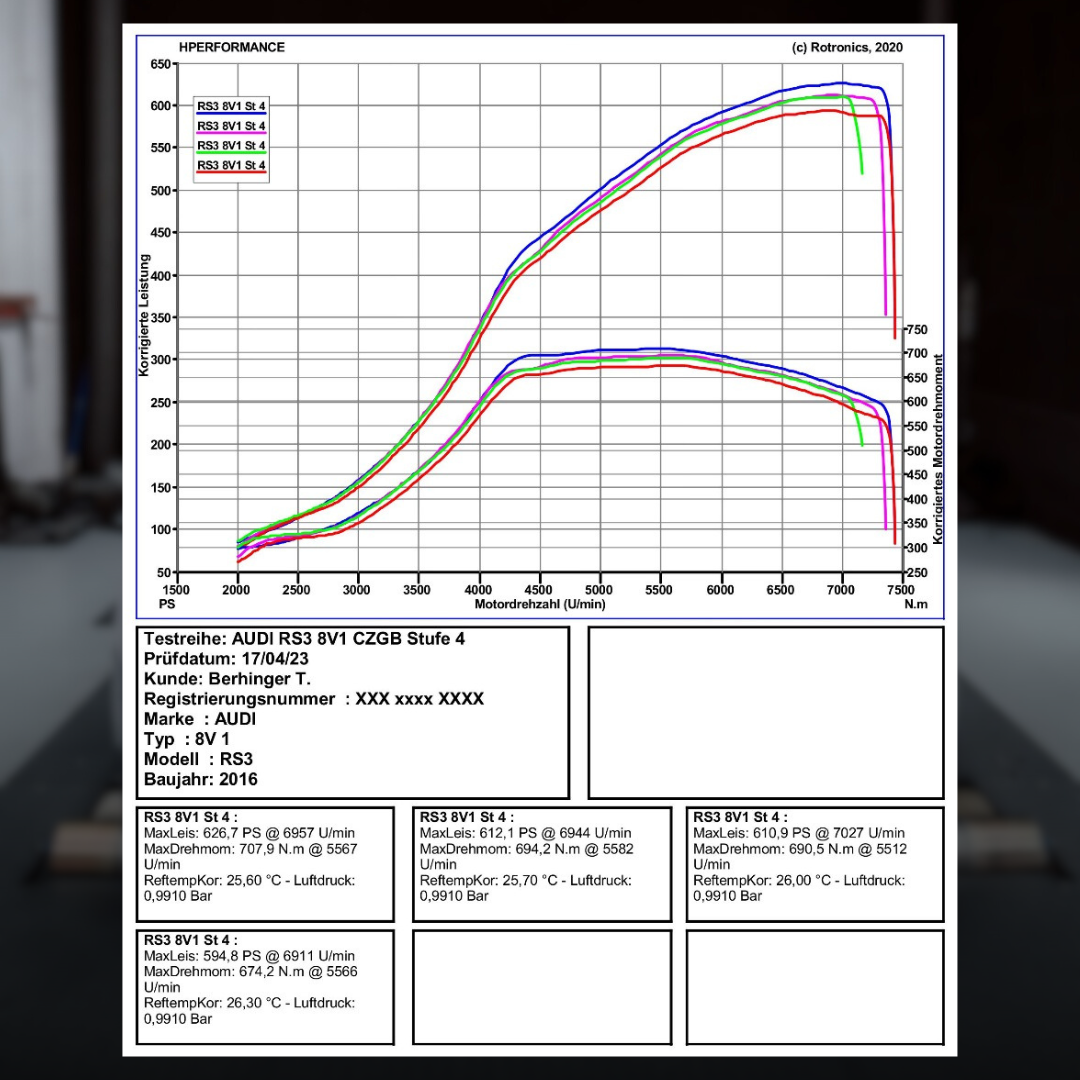The width and height of the screenshot is (1080, 1080).
Task: Click the HPERFORMANCE title above the chart
Action: [231, 47]
